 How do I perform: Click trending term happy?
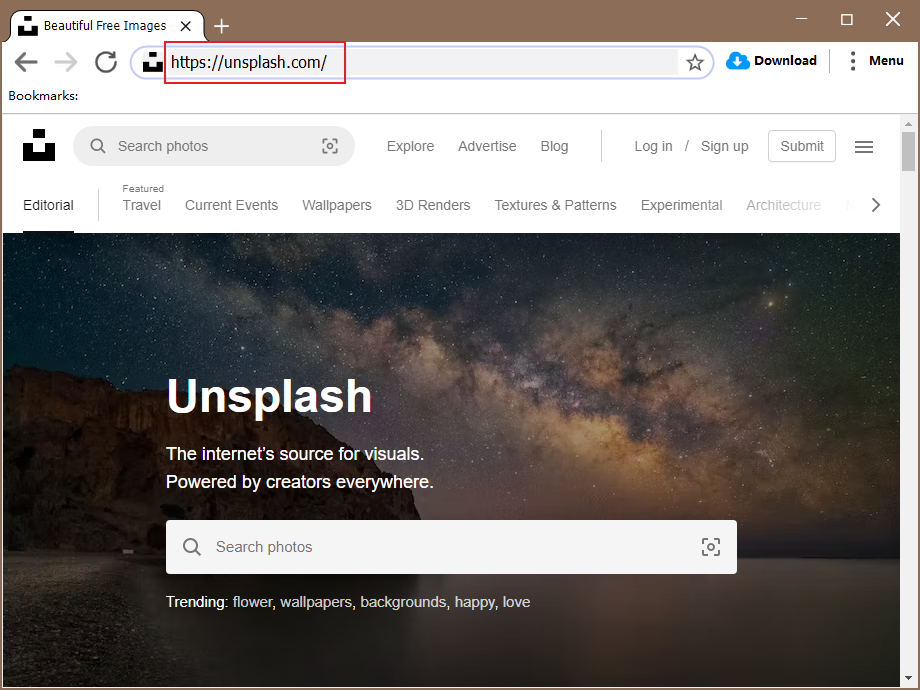(x=476, y=602)
